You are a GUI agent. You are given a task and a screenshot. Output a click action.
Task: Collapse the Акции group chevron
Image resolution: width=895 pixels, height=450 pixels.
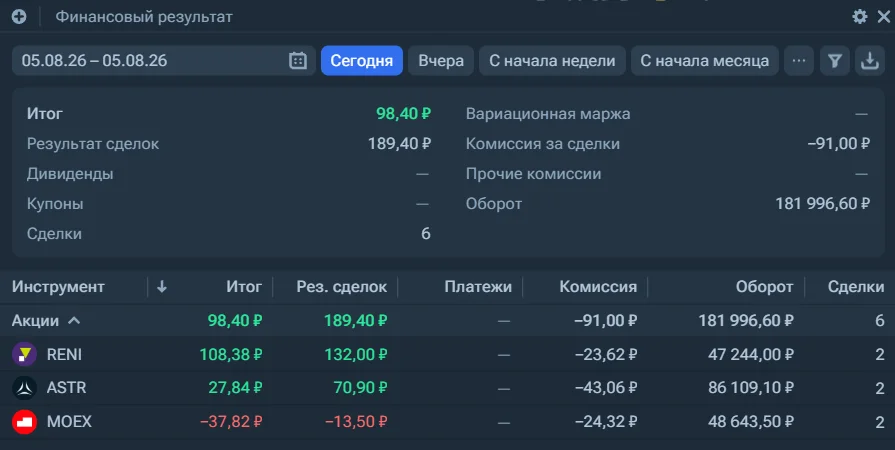(74, 321)
